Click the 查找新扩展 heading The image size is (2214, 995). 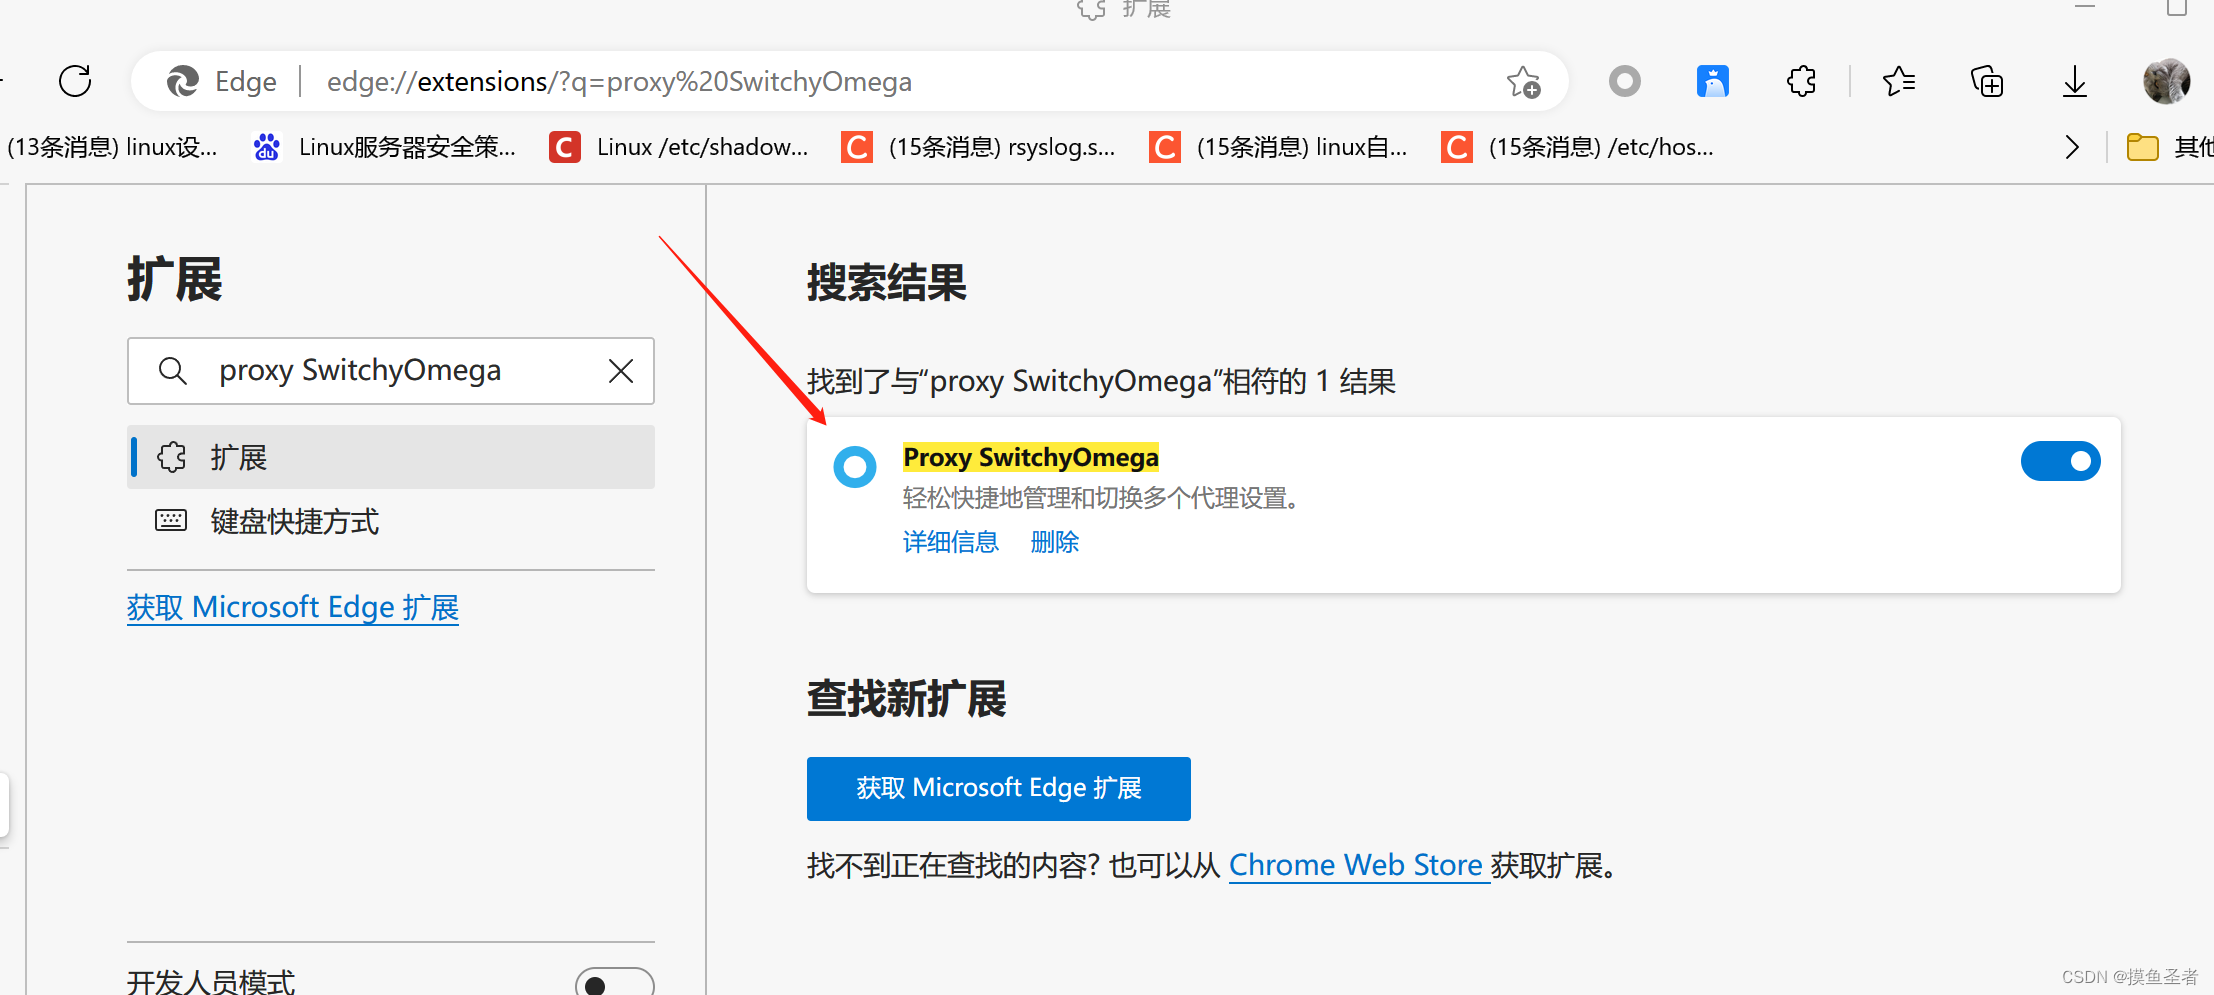point(906,698)
